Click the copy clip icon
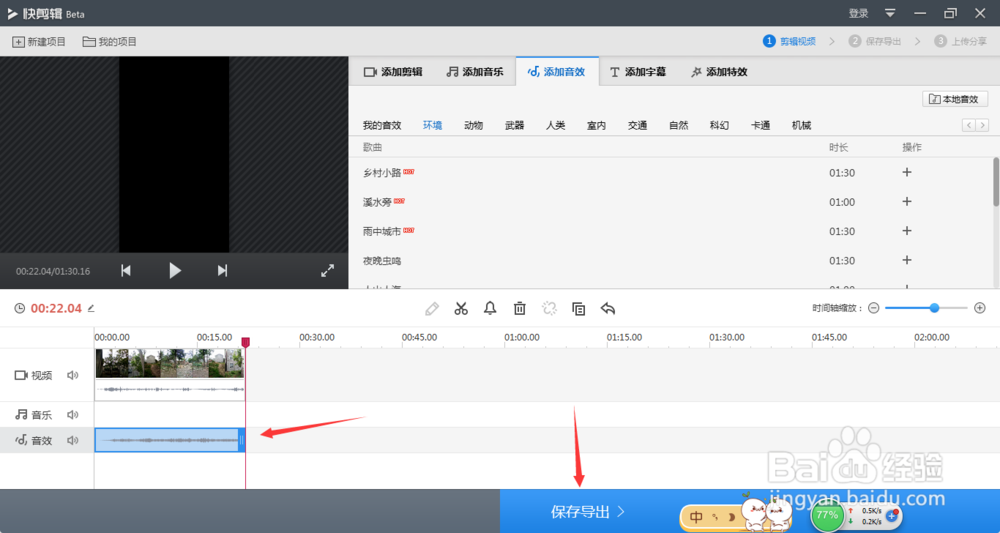Image resolution: width=1000 pixels, height=533 pixels. click(578, 309)
